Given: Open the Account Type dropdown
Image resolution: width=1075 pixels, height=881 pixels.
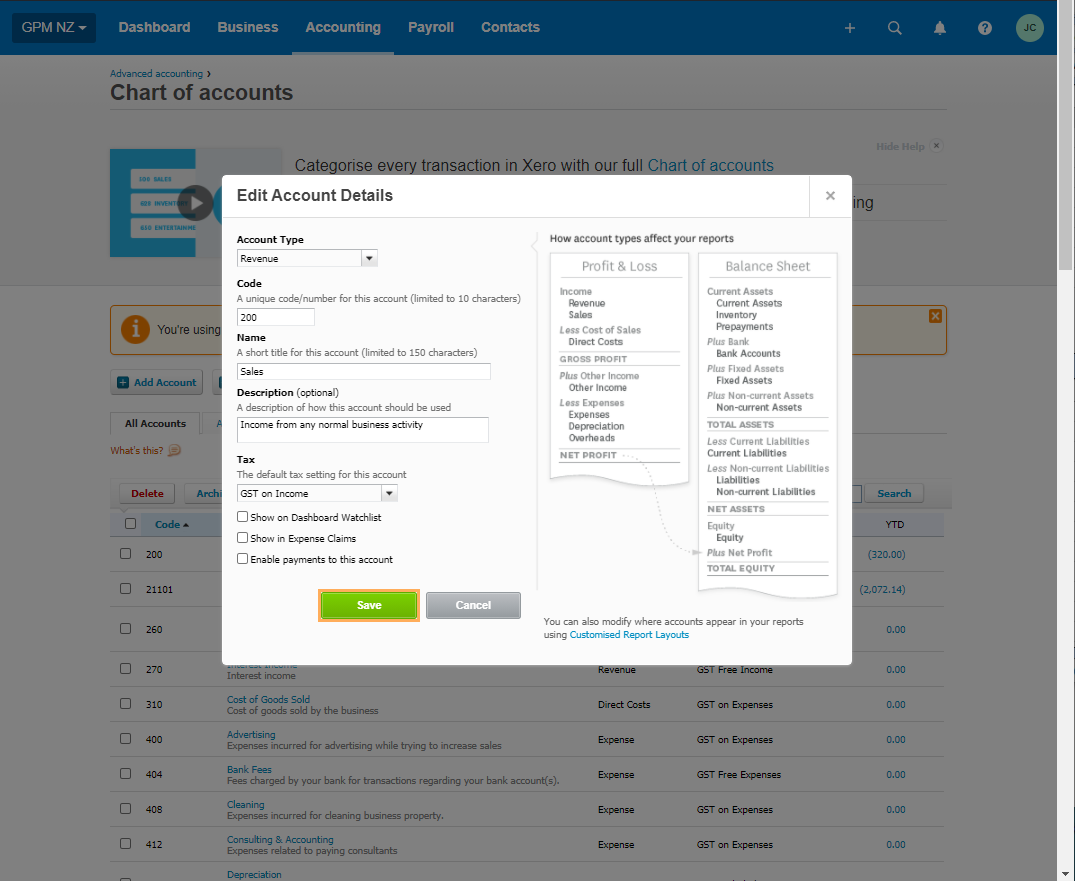Looking at the screenshot, I should (x=369, y=257).
